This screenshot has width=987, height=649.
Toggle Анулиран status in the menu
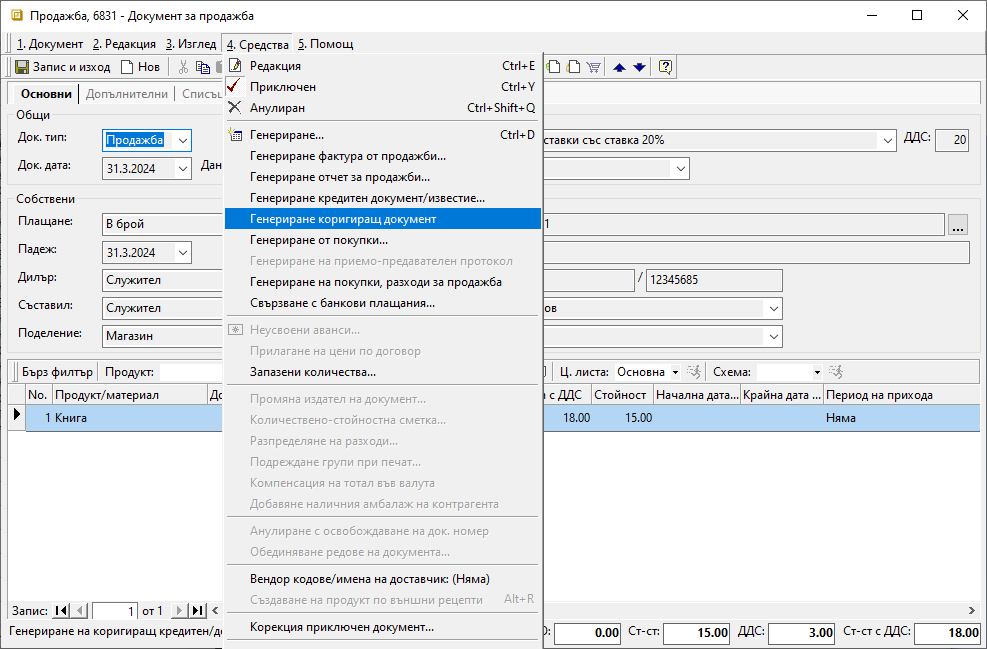(x=277, y=108)
